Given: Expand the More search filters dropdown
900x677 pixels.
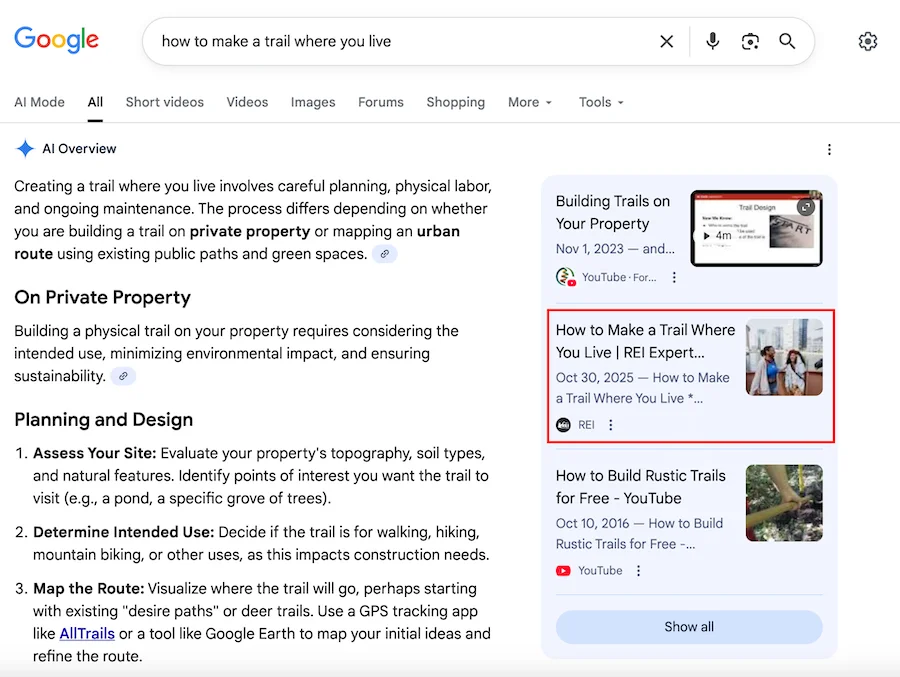Looking at the screenshot, I should coord(530,102).
